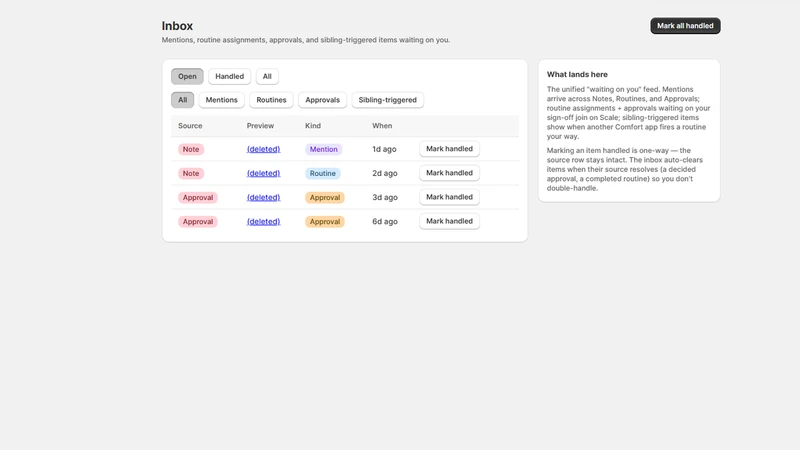Click the orange Approval kind badge in 3d ago row
The image size is (800, 450).
[324, 197]
